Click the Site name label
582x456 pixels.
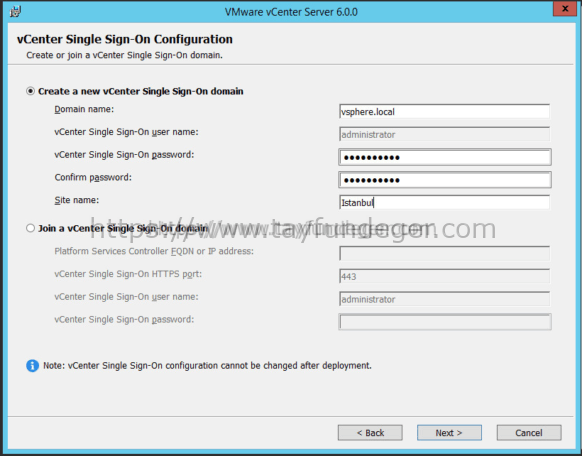77,200
